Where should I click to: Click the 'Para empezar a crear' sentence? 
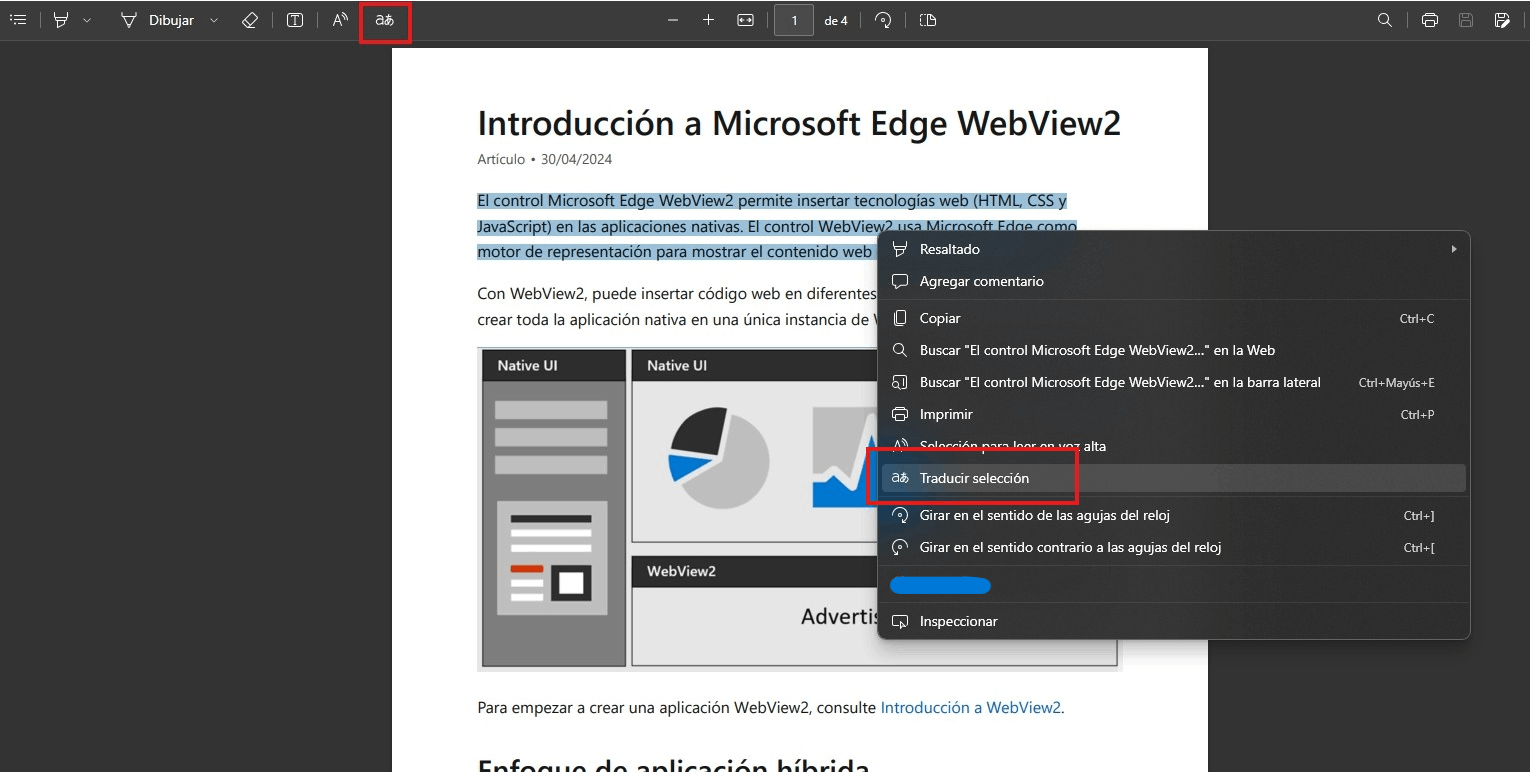tap(770, 707)
